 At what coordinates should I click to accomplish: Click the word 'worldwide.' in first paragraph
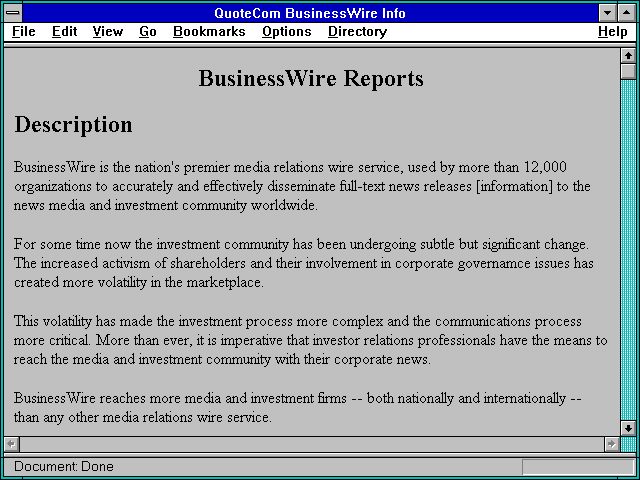284,205
